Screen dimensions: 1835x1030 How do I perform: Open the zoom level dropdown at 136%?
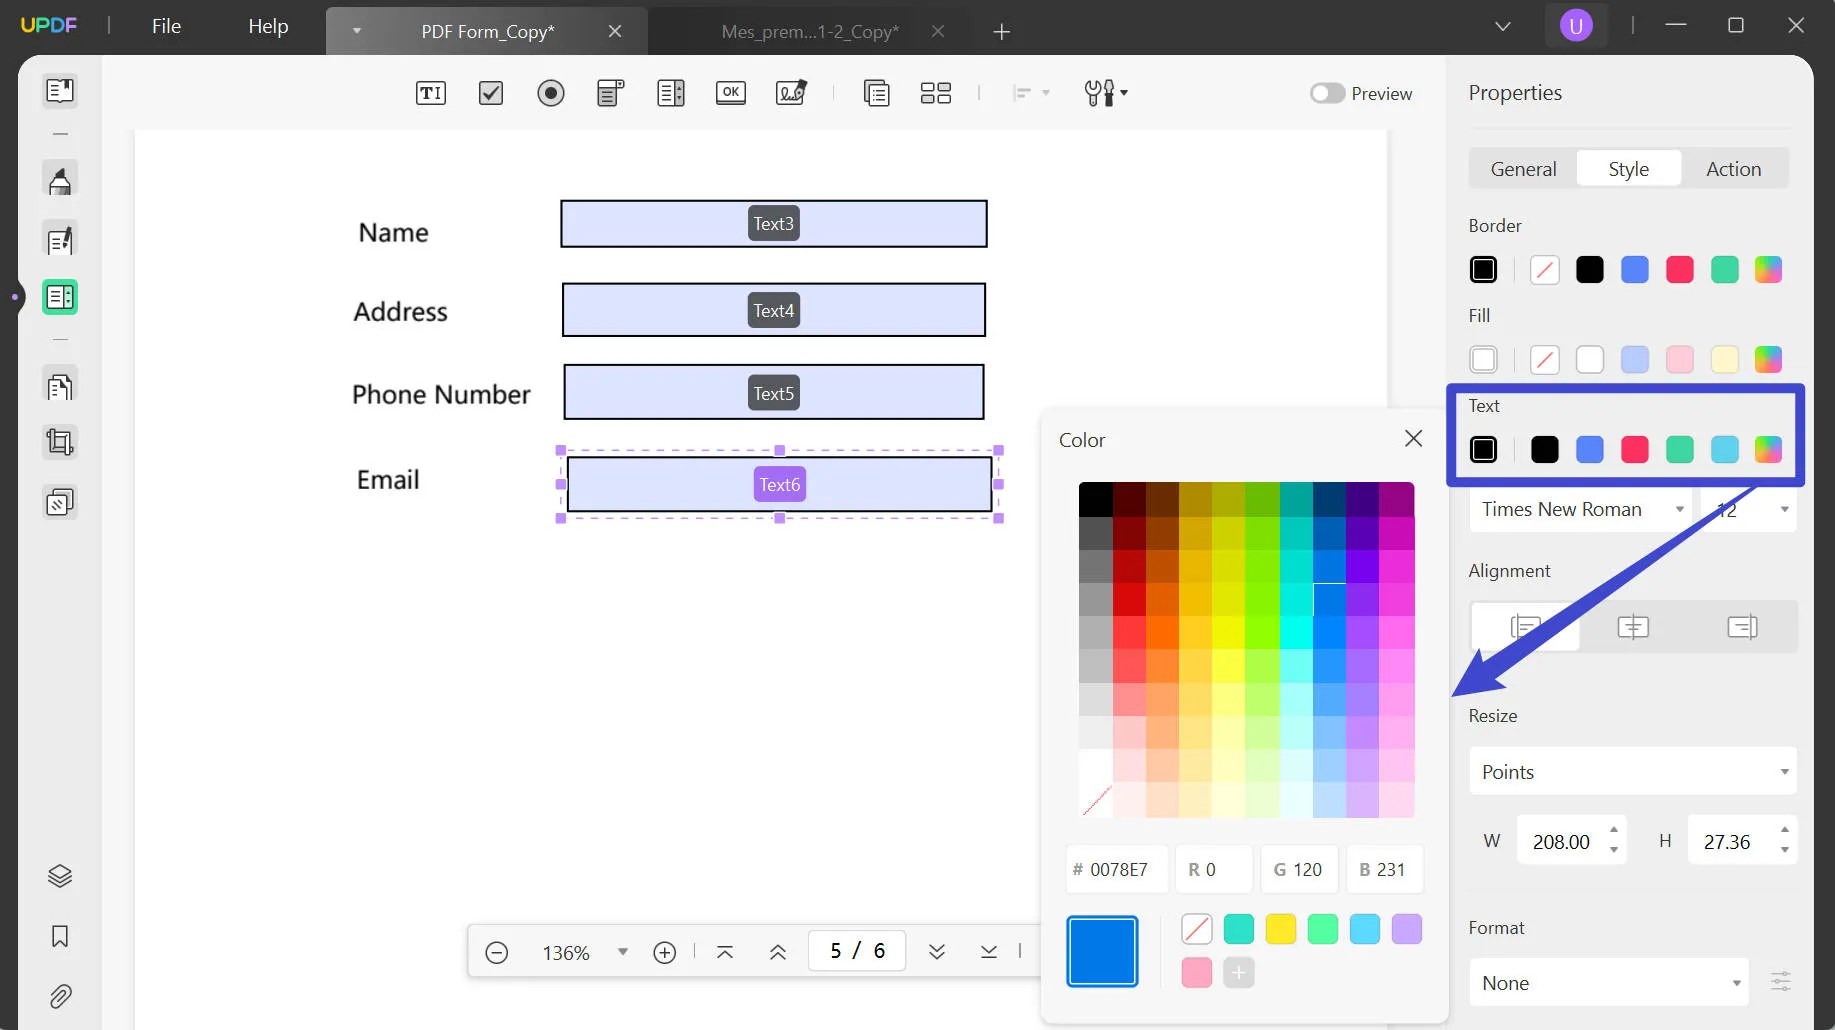click(623, 952)
